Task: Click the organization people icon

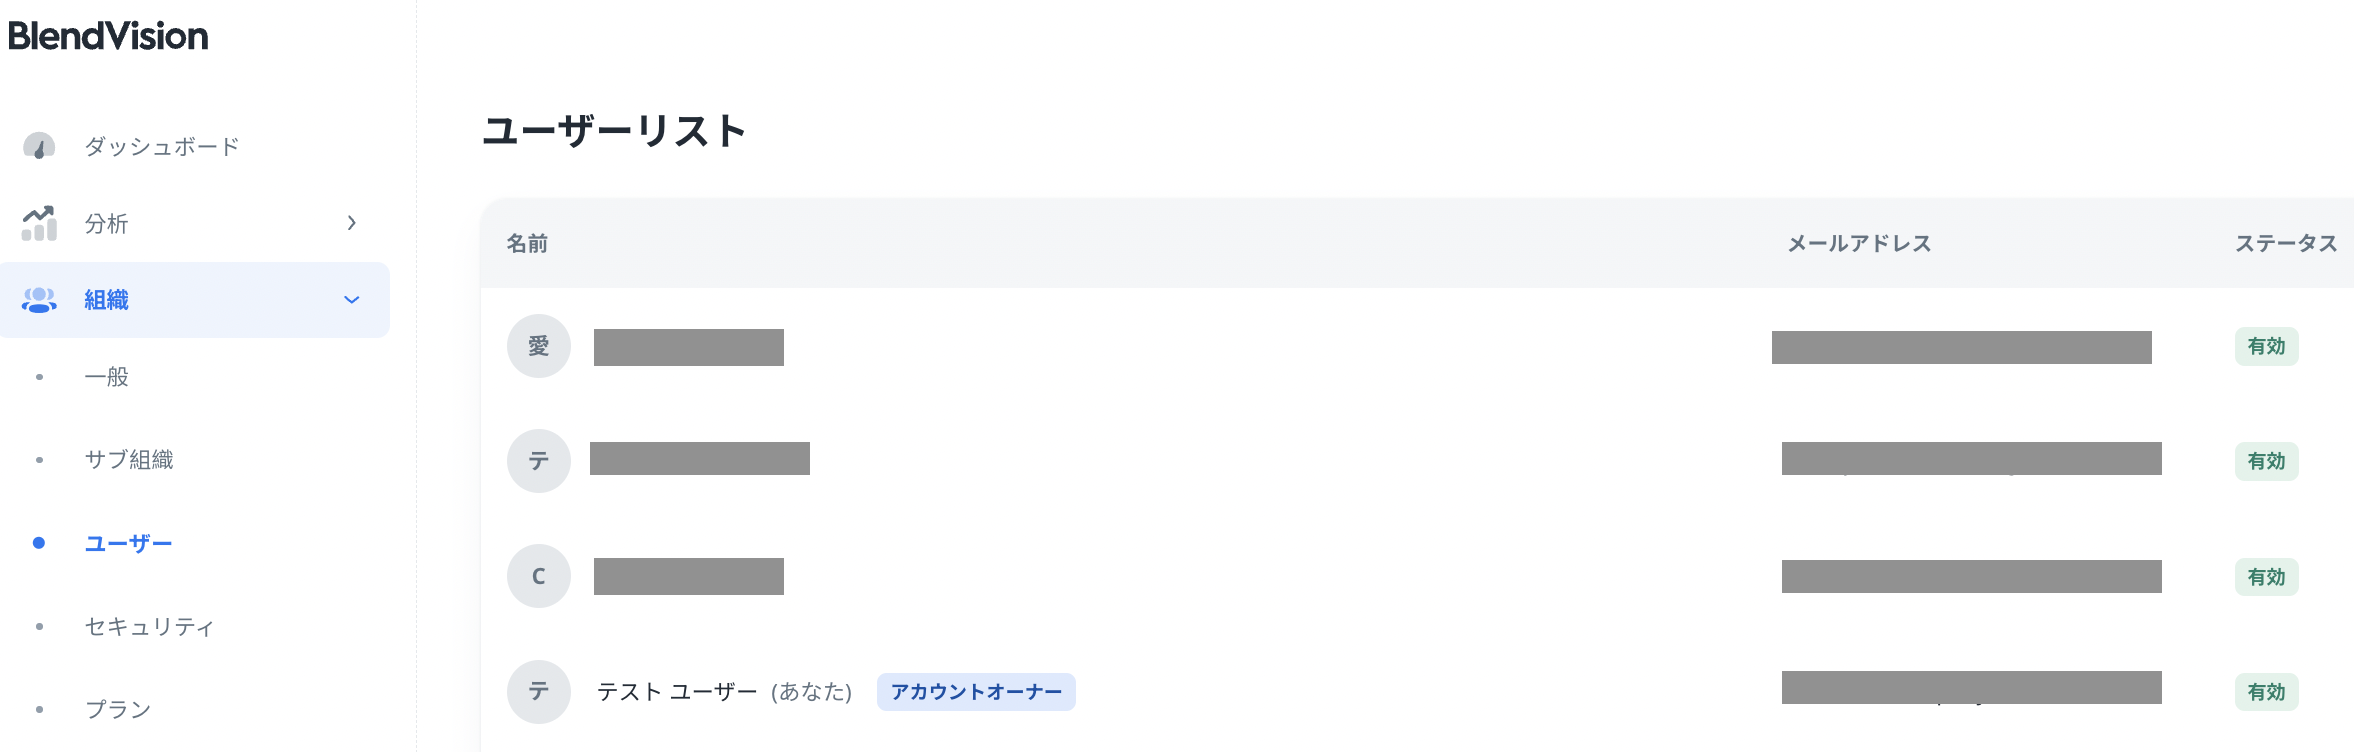Action: (39, 300)
